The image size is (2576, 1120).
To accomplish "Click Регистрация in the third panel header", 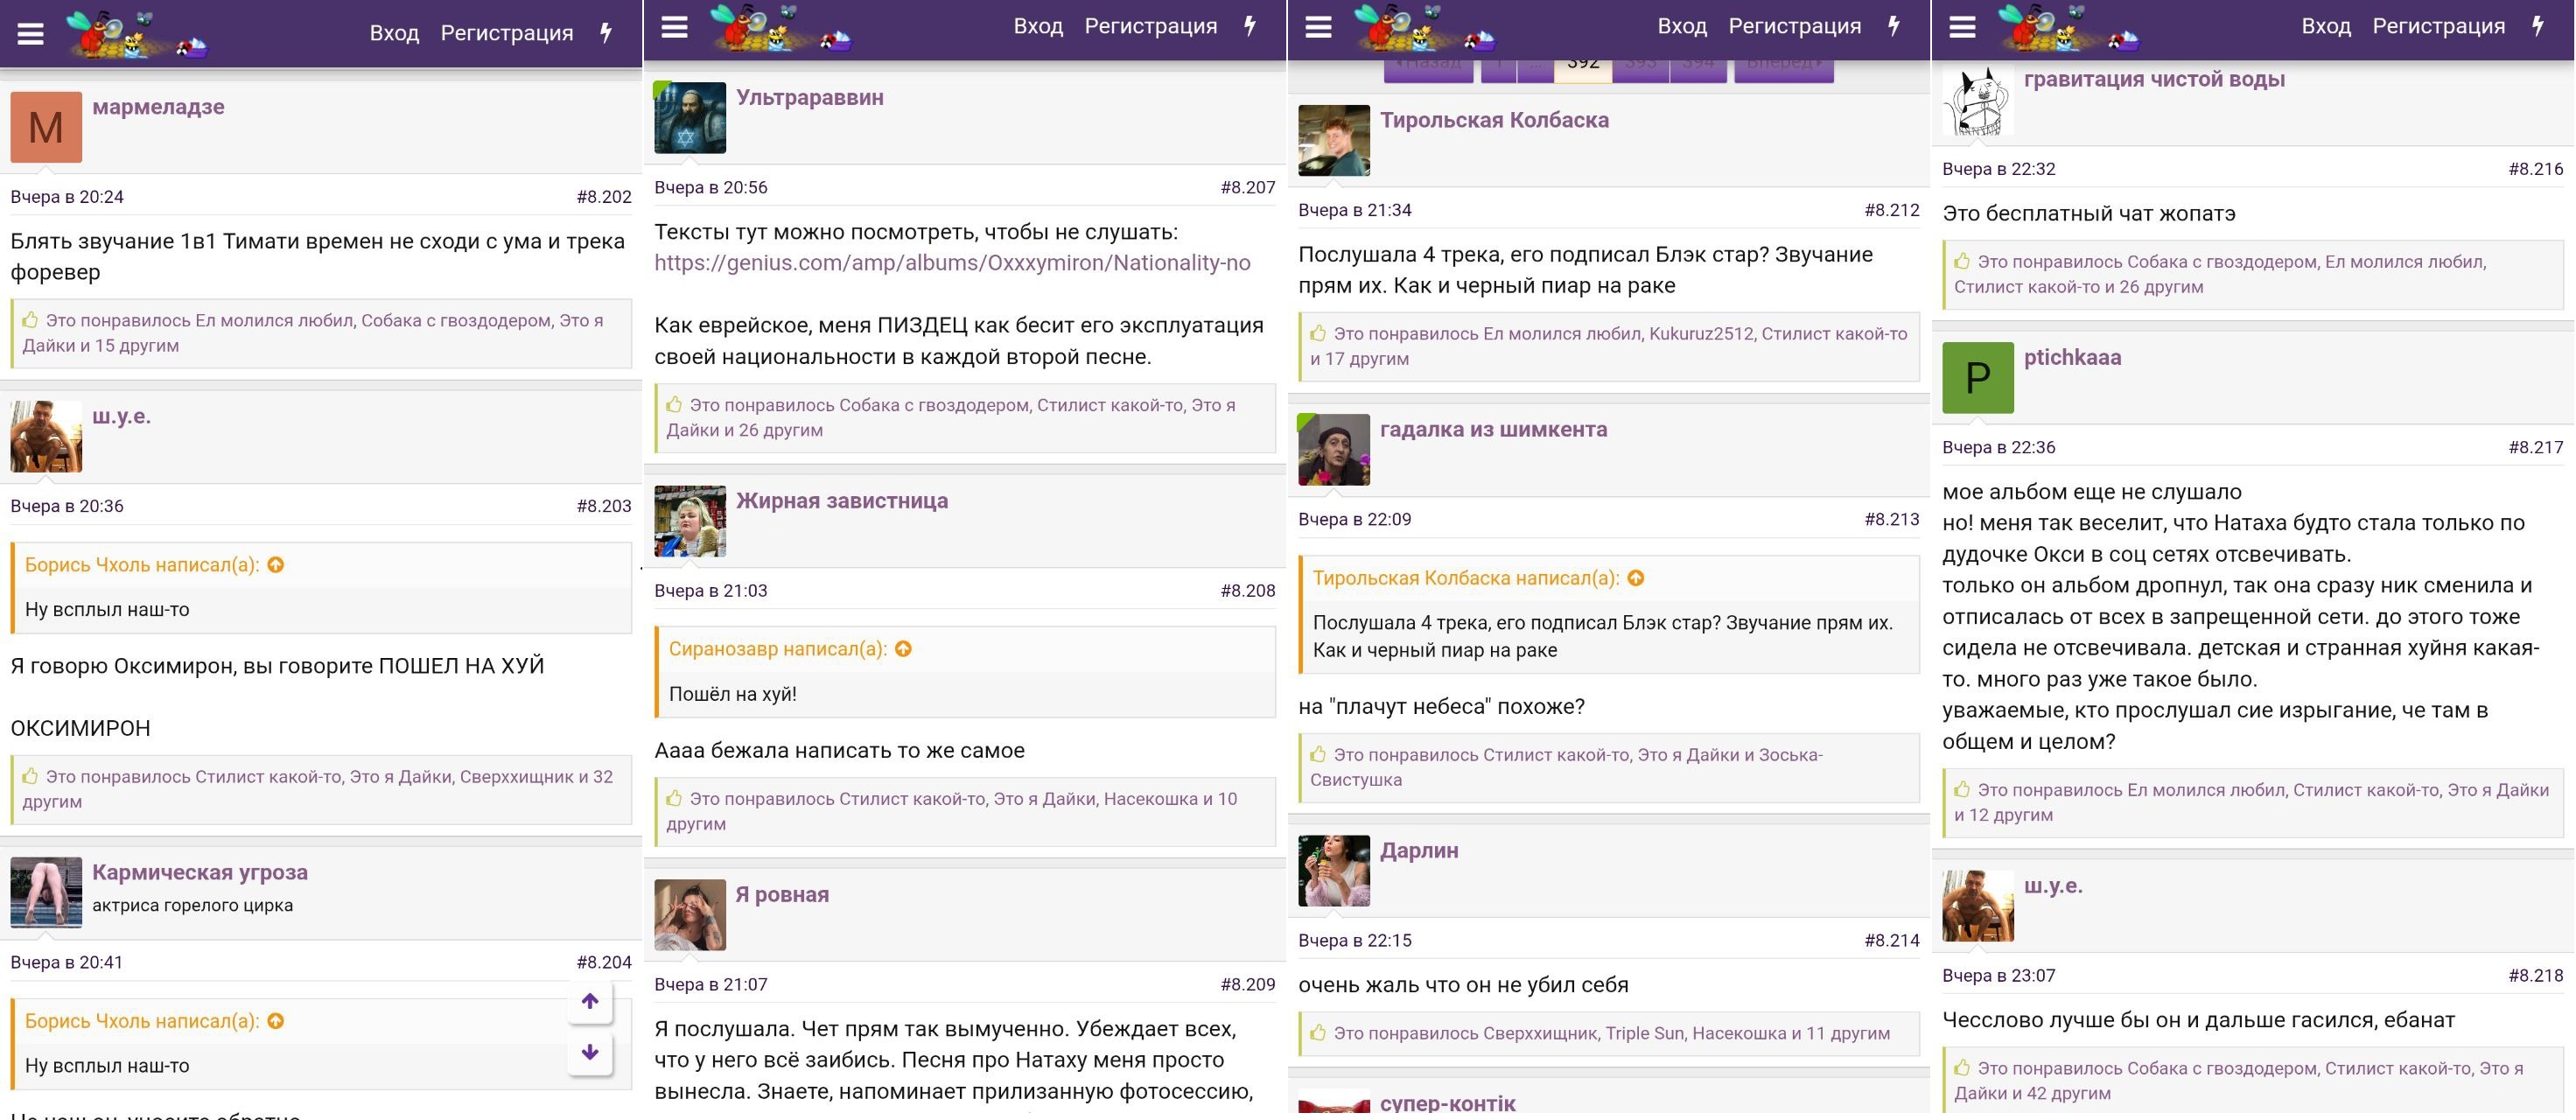I will [x=1794, y=26].
